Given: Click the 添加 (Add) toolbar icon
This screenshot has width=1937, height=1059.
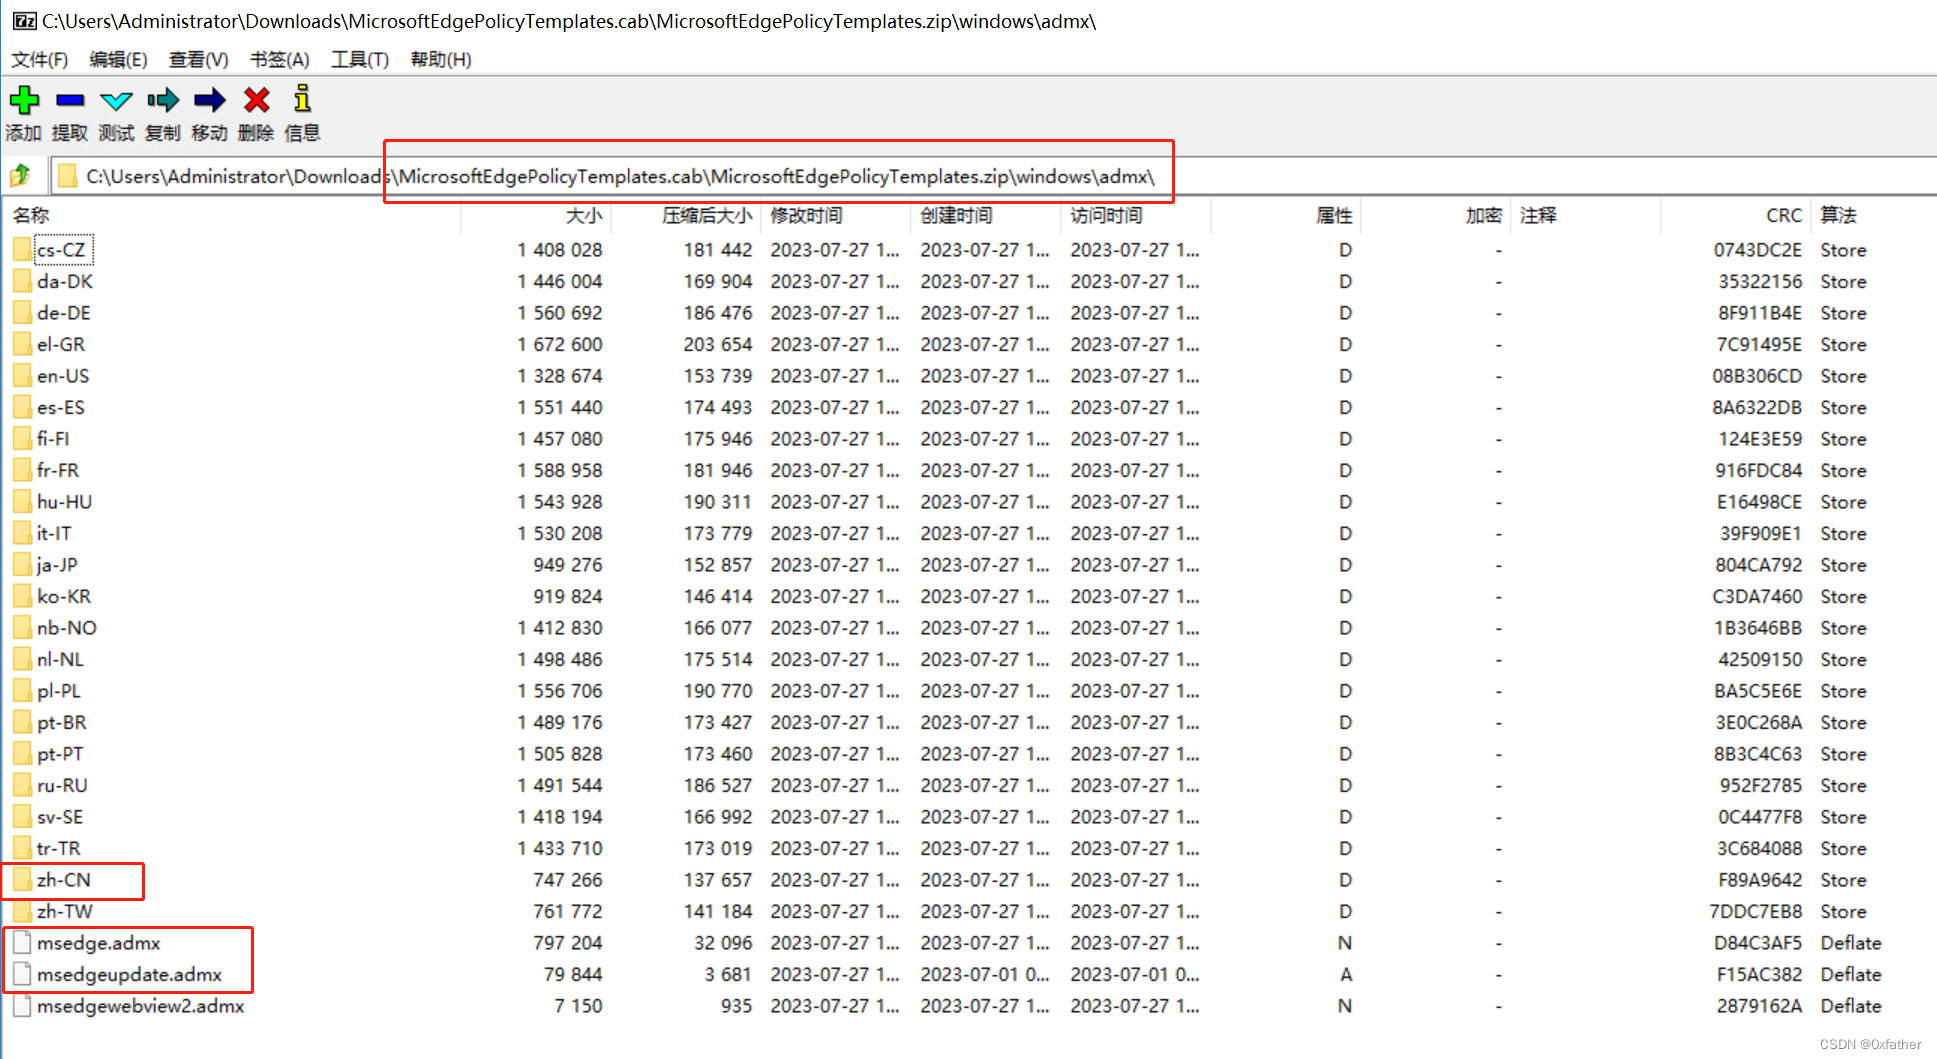Looking at the screenshot, I should 24,100.
